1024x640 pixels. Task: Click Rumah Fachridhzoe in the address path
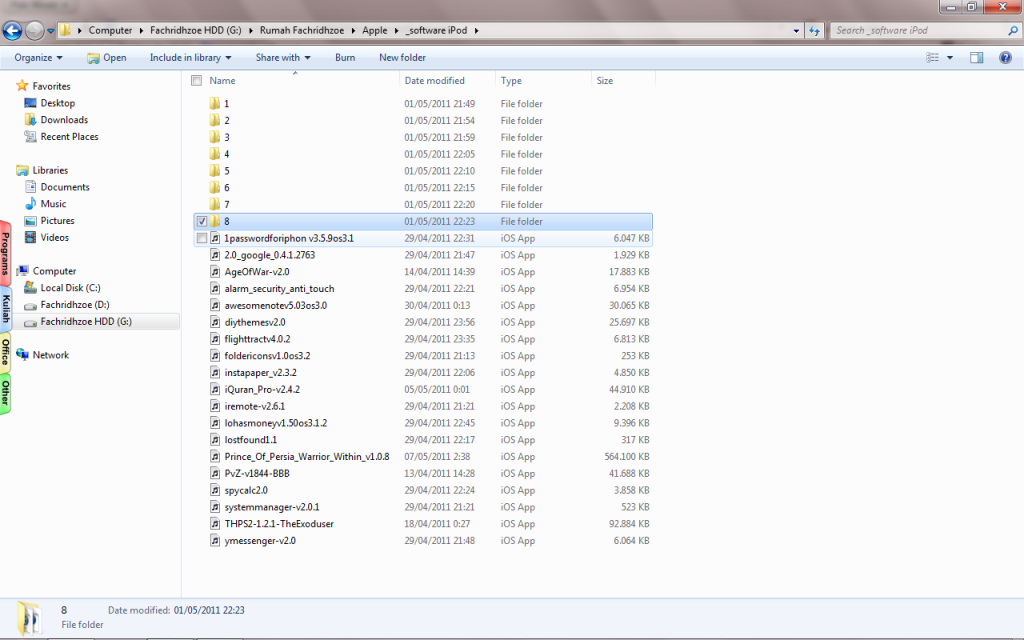pyautogui.click(x=302, y=31)
